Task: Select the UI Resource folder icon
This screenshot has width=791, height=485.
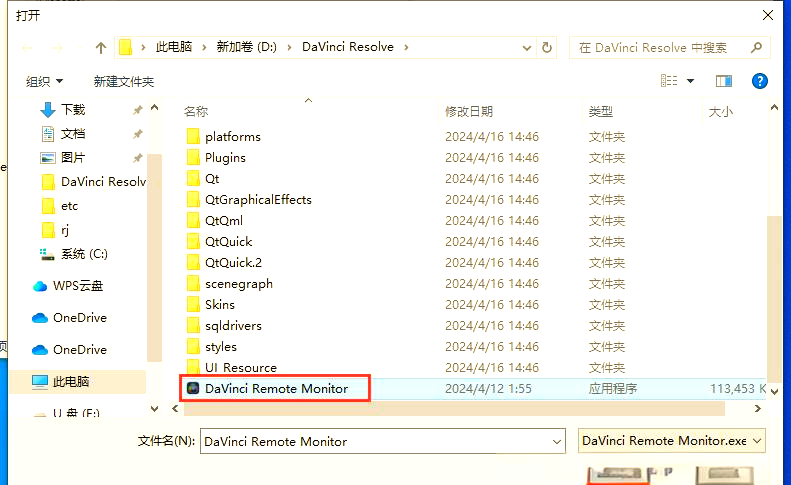Action: click(193, 367)
